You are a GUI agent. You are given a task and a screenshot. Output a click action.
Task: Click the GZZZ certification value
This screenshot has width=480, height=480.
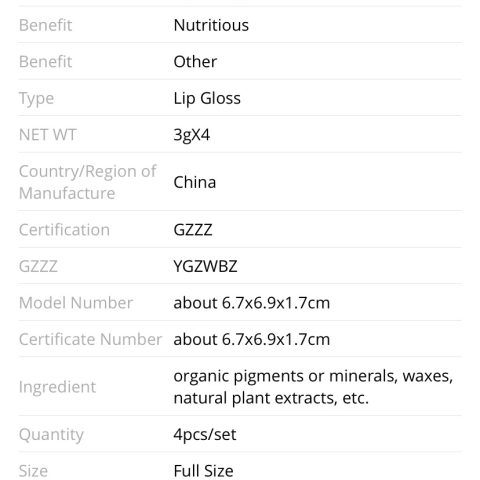pyautogui.click(x=193, y=230)
